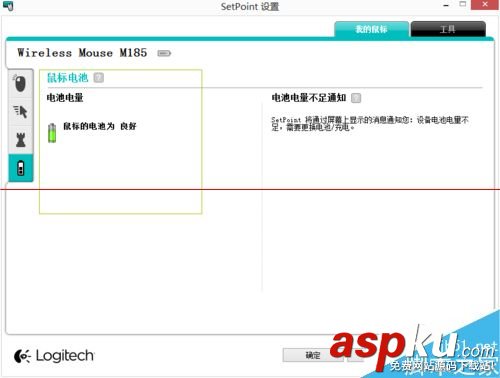Click the green battery level indicator icon
The image size is (500, 378).
click(x=52, y=133)
